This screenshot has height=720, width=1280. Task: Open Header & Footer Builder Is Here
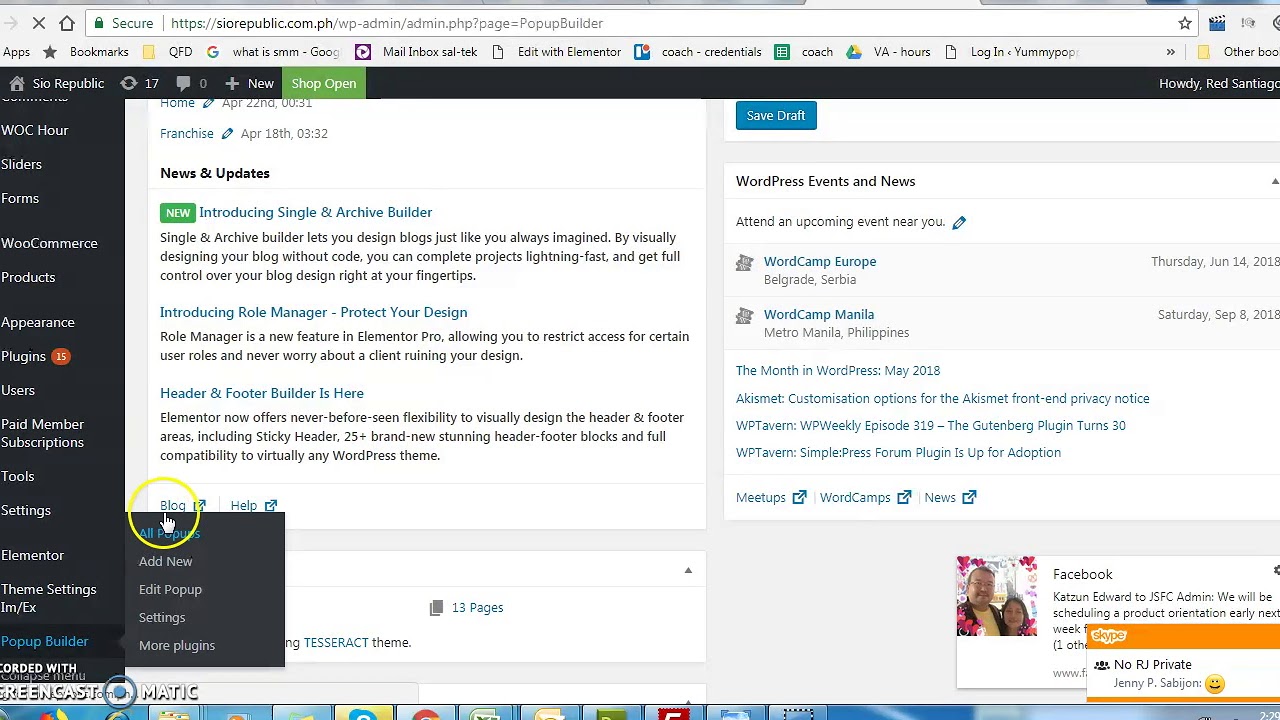(262, 393)
